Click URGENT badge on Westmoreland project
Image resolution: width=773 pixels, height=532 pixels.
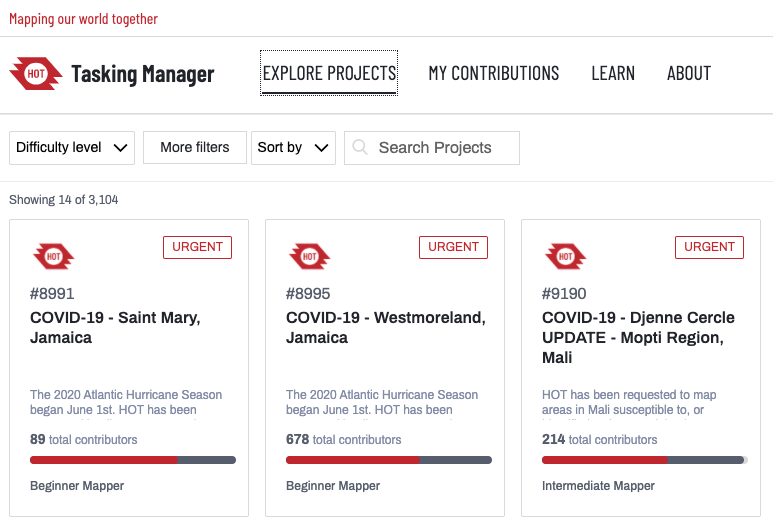[453, 247]
